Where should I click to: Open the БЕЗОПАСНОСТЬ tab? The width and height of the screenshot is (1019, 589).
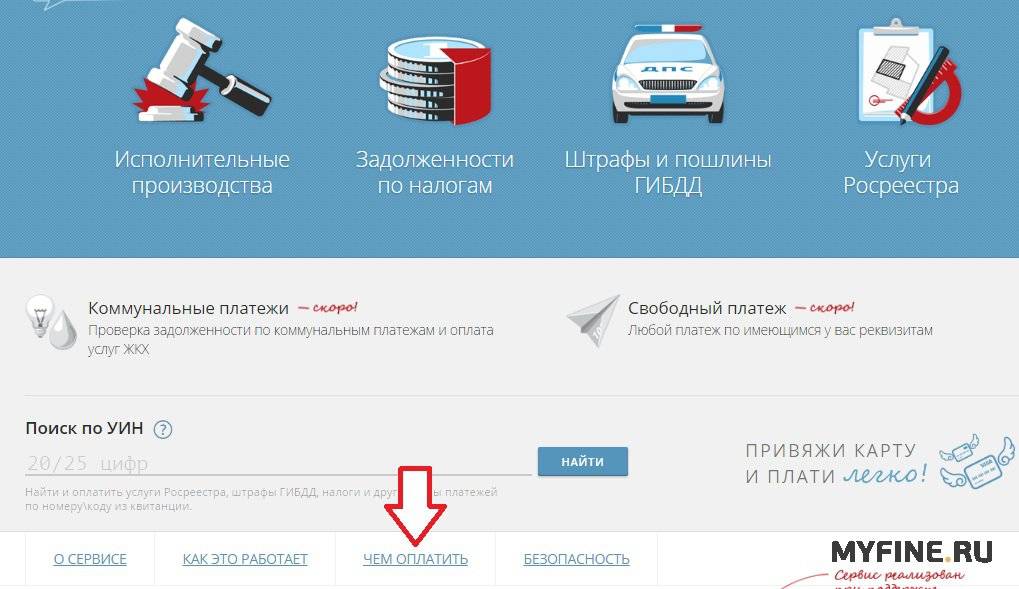tap(576, 559)
